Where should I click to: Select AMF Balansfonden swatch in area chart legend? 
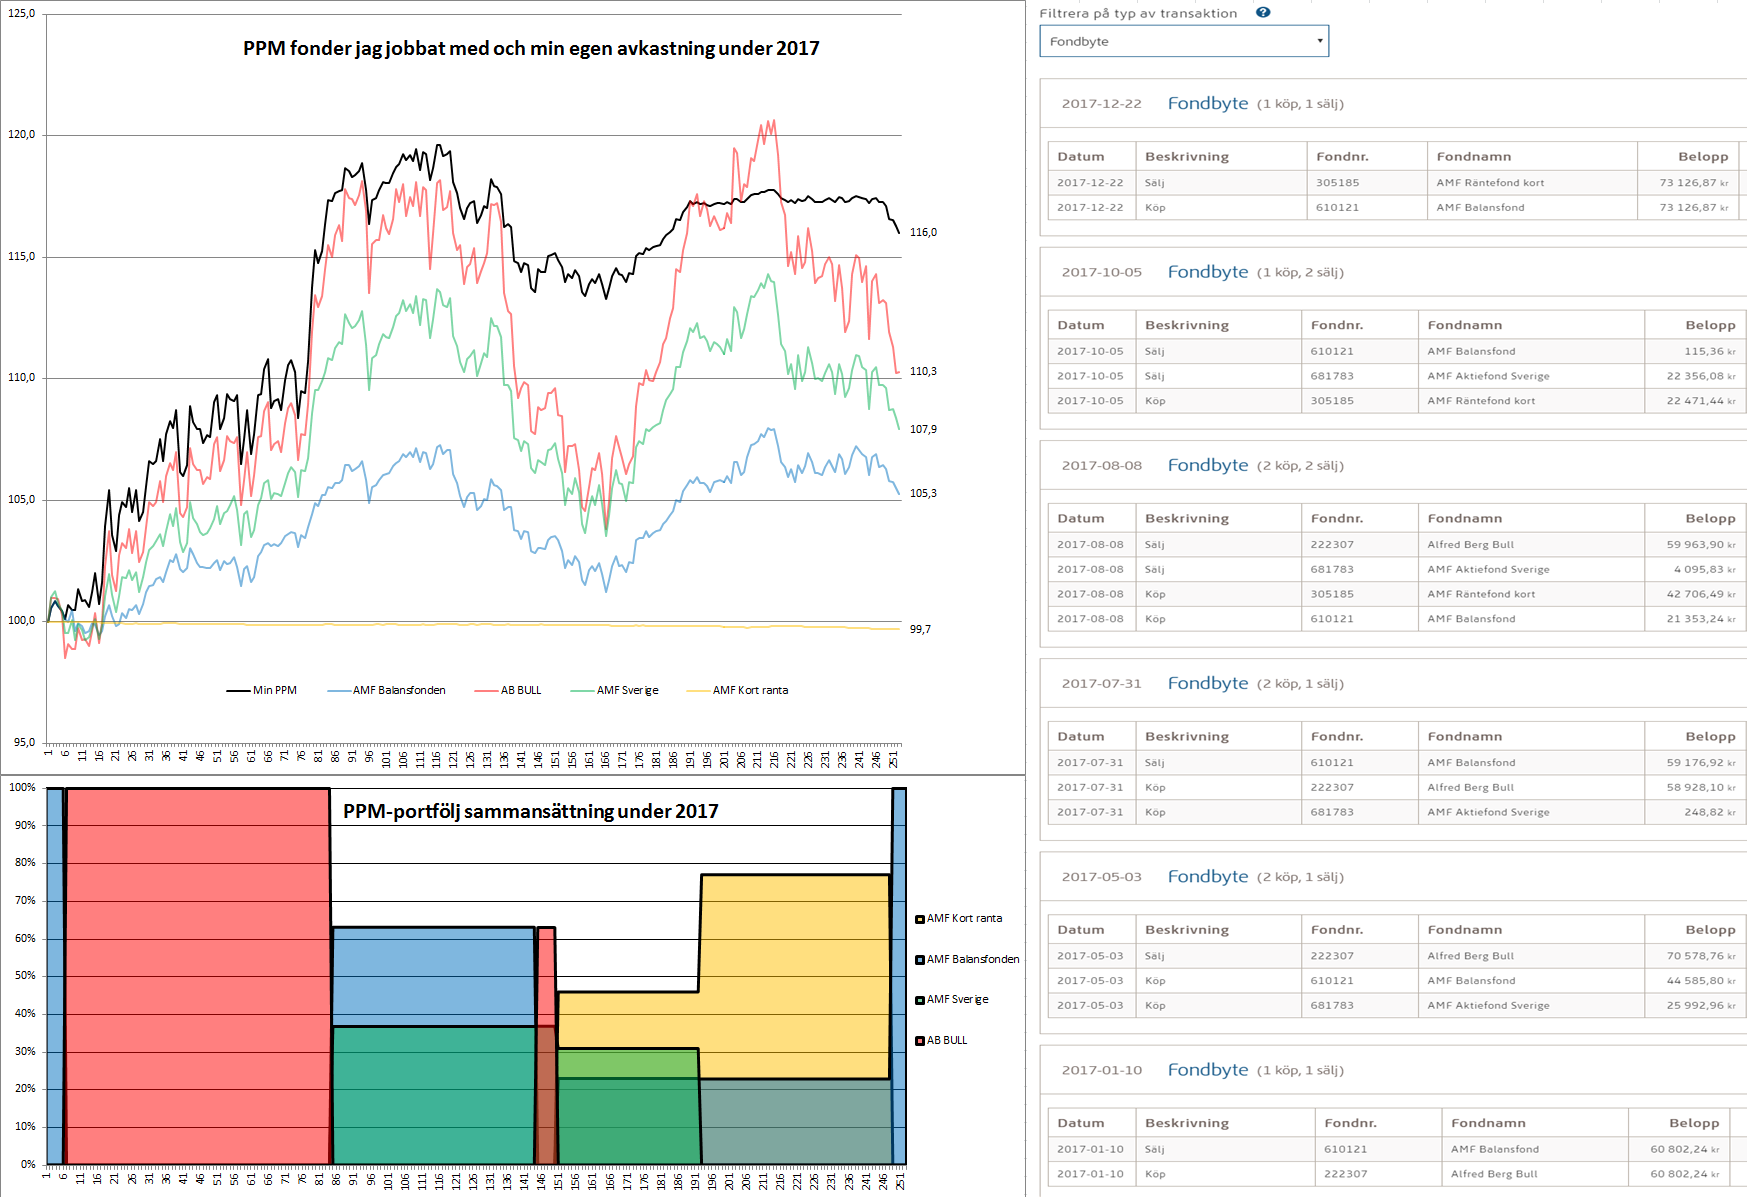pos(920,960)
